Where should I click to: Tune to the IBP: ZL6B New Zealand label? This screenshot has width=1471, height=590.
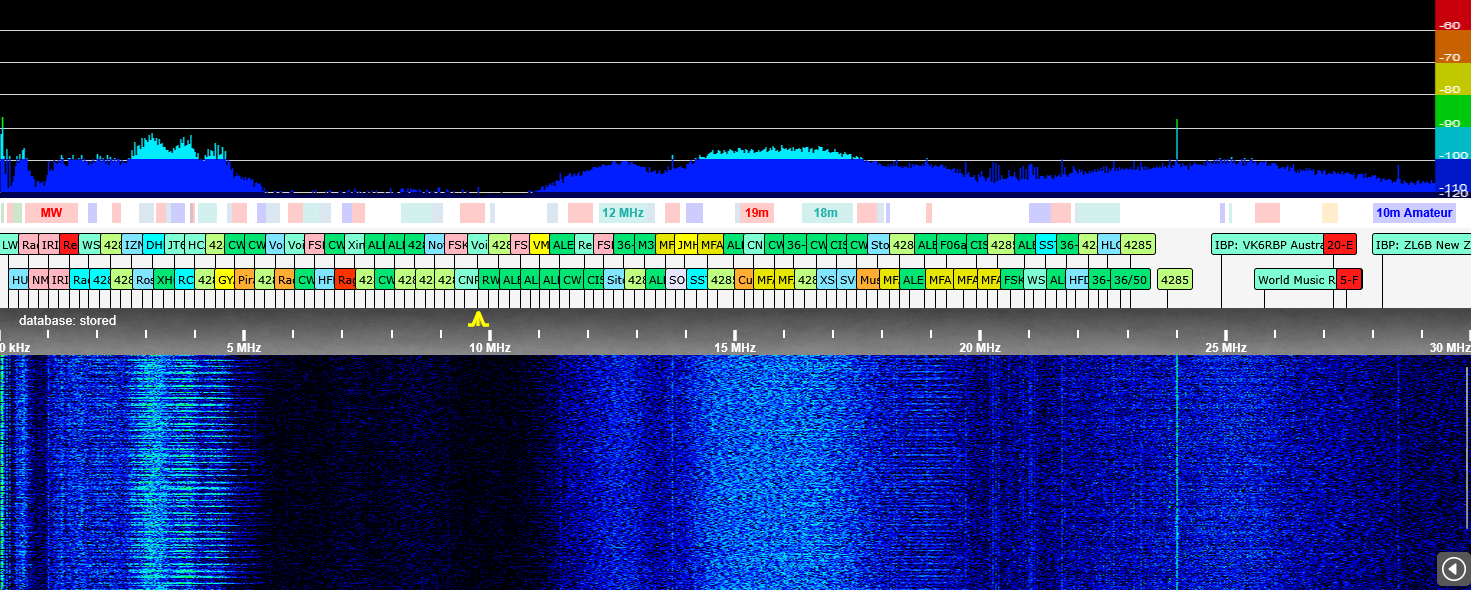coord(1421,245)
